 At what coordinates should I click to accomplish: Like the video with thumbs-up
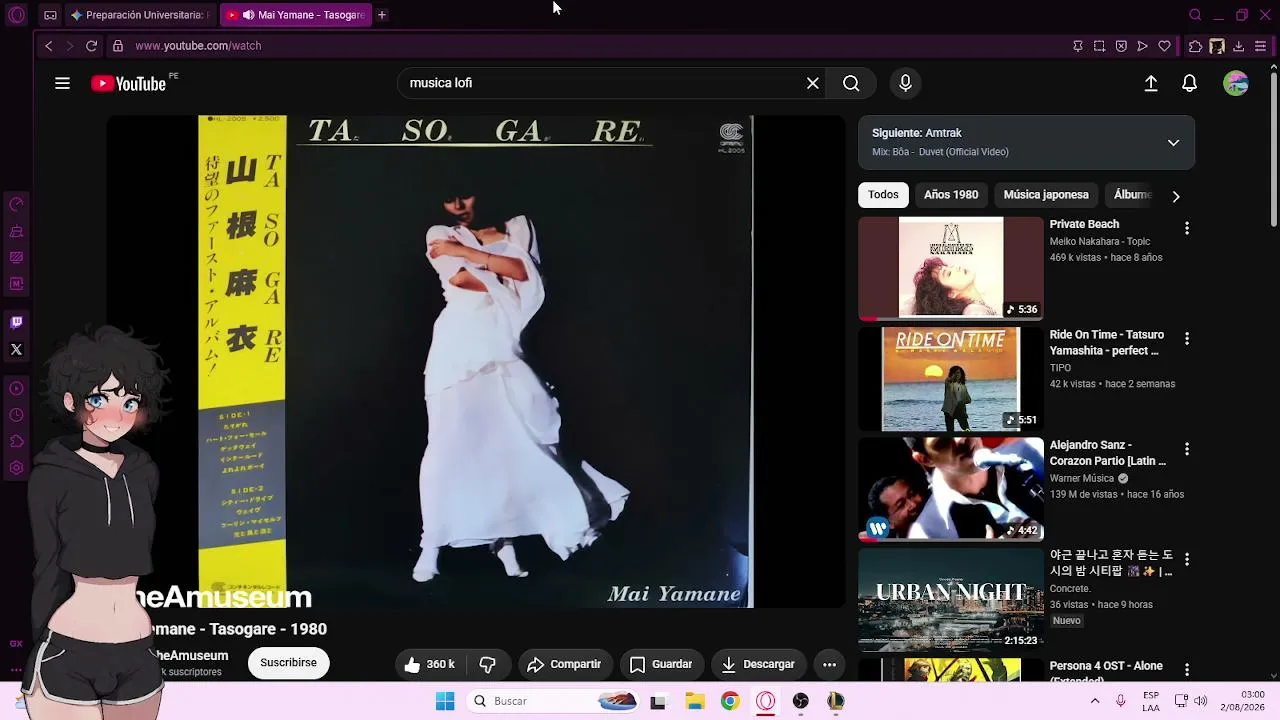[x=431, y=664]
